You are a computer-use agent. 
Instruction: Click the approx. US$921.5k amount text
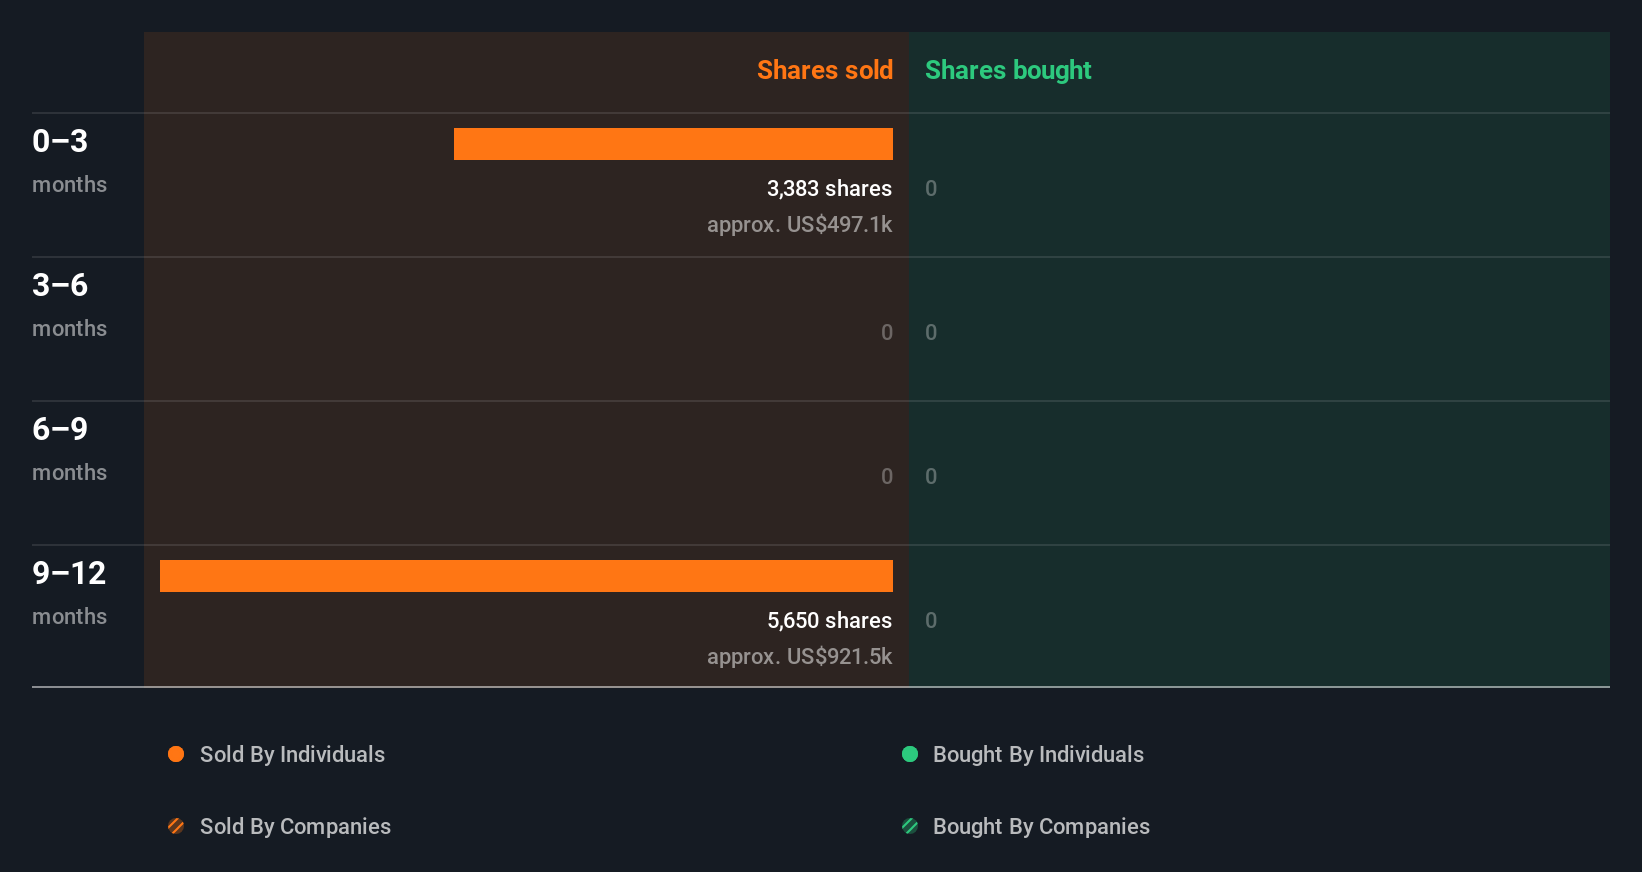[x=799, y=656]
